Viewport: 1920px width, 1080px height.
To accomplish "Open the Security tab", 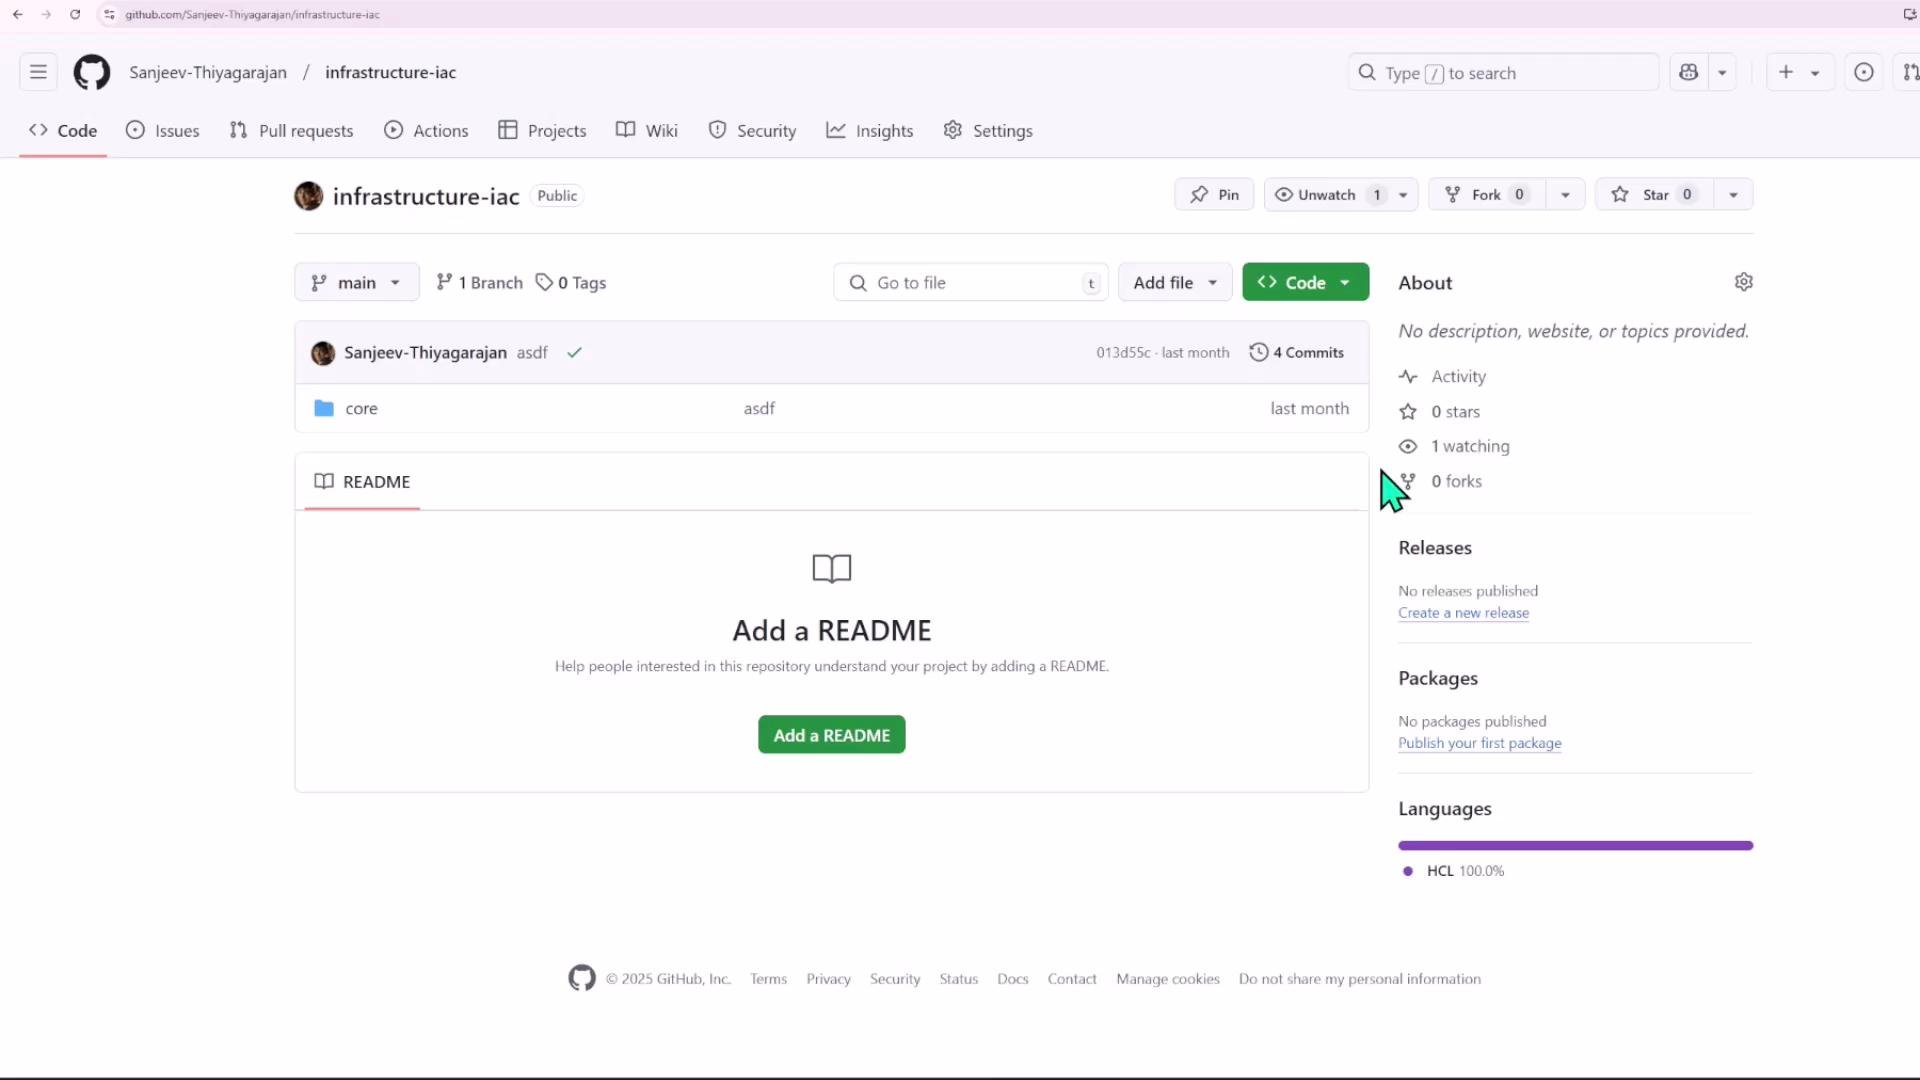I will [x=752, y=131].
